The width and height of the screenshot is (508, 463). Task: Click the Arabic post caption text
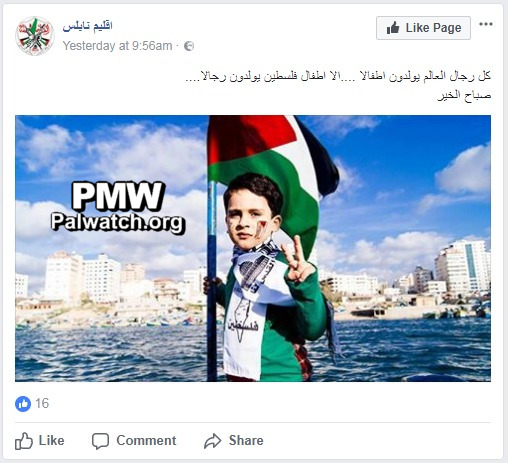coord(338,86)
